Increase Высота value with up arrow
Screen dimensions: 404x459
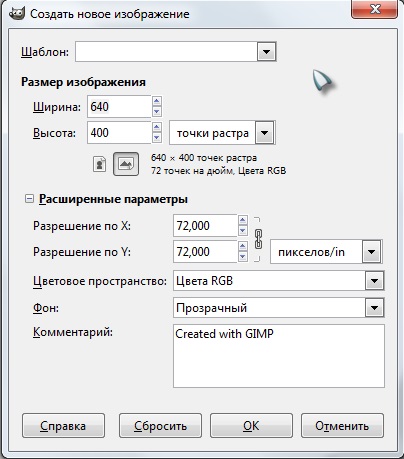pos(157,127)
